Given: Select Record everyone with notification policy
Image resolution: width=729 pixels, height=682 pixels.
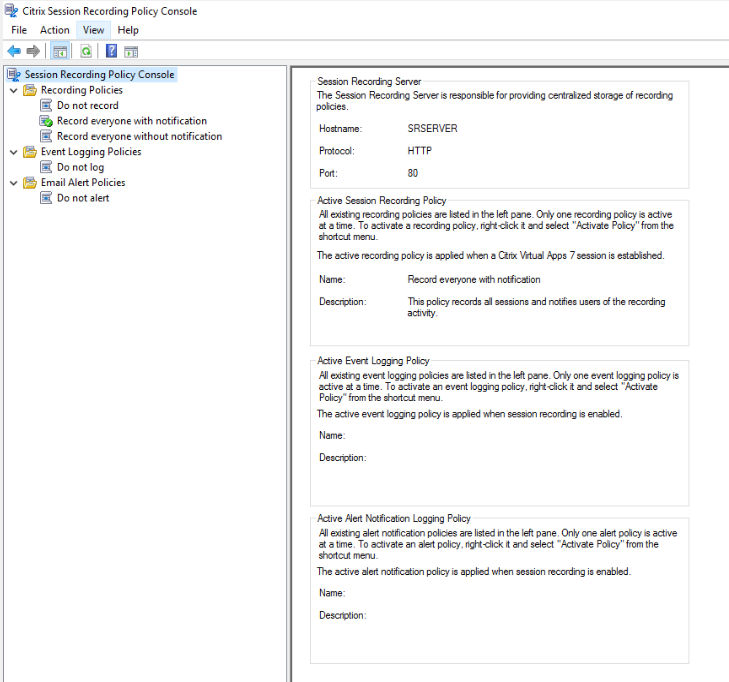Looking at the screenshot, I should pyautogui.click(x=132, y=121).
